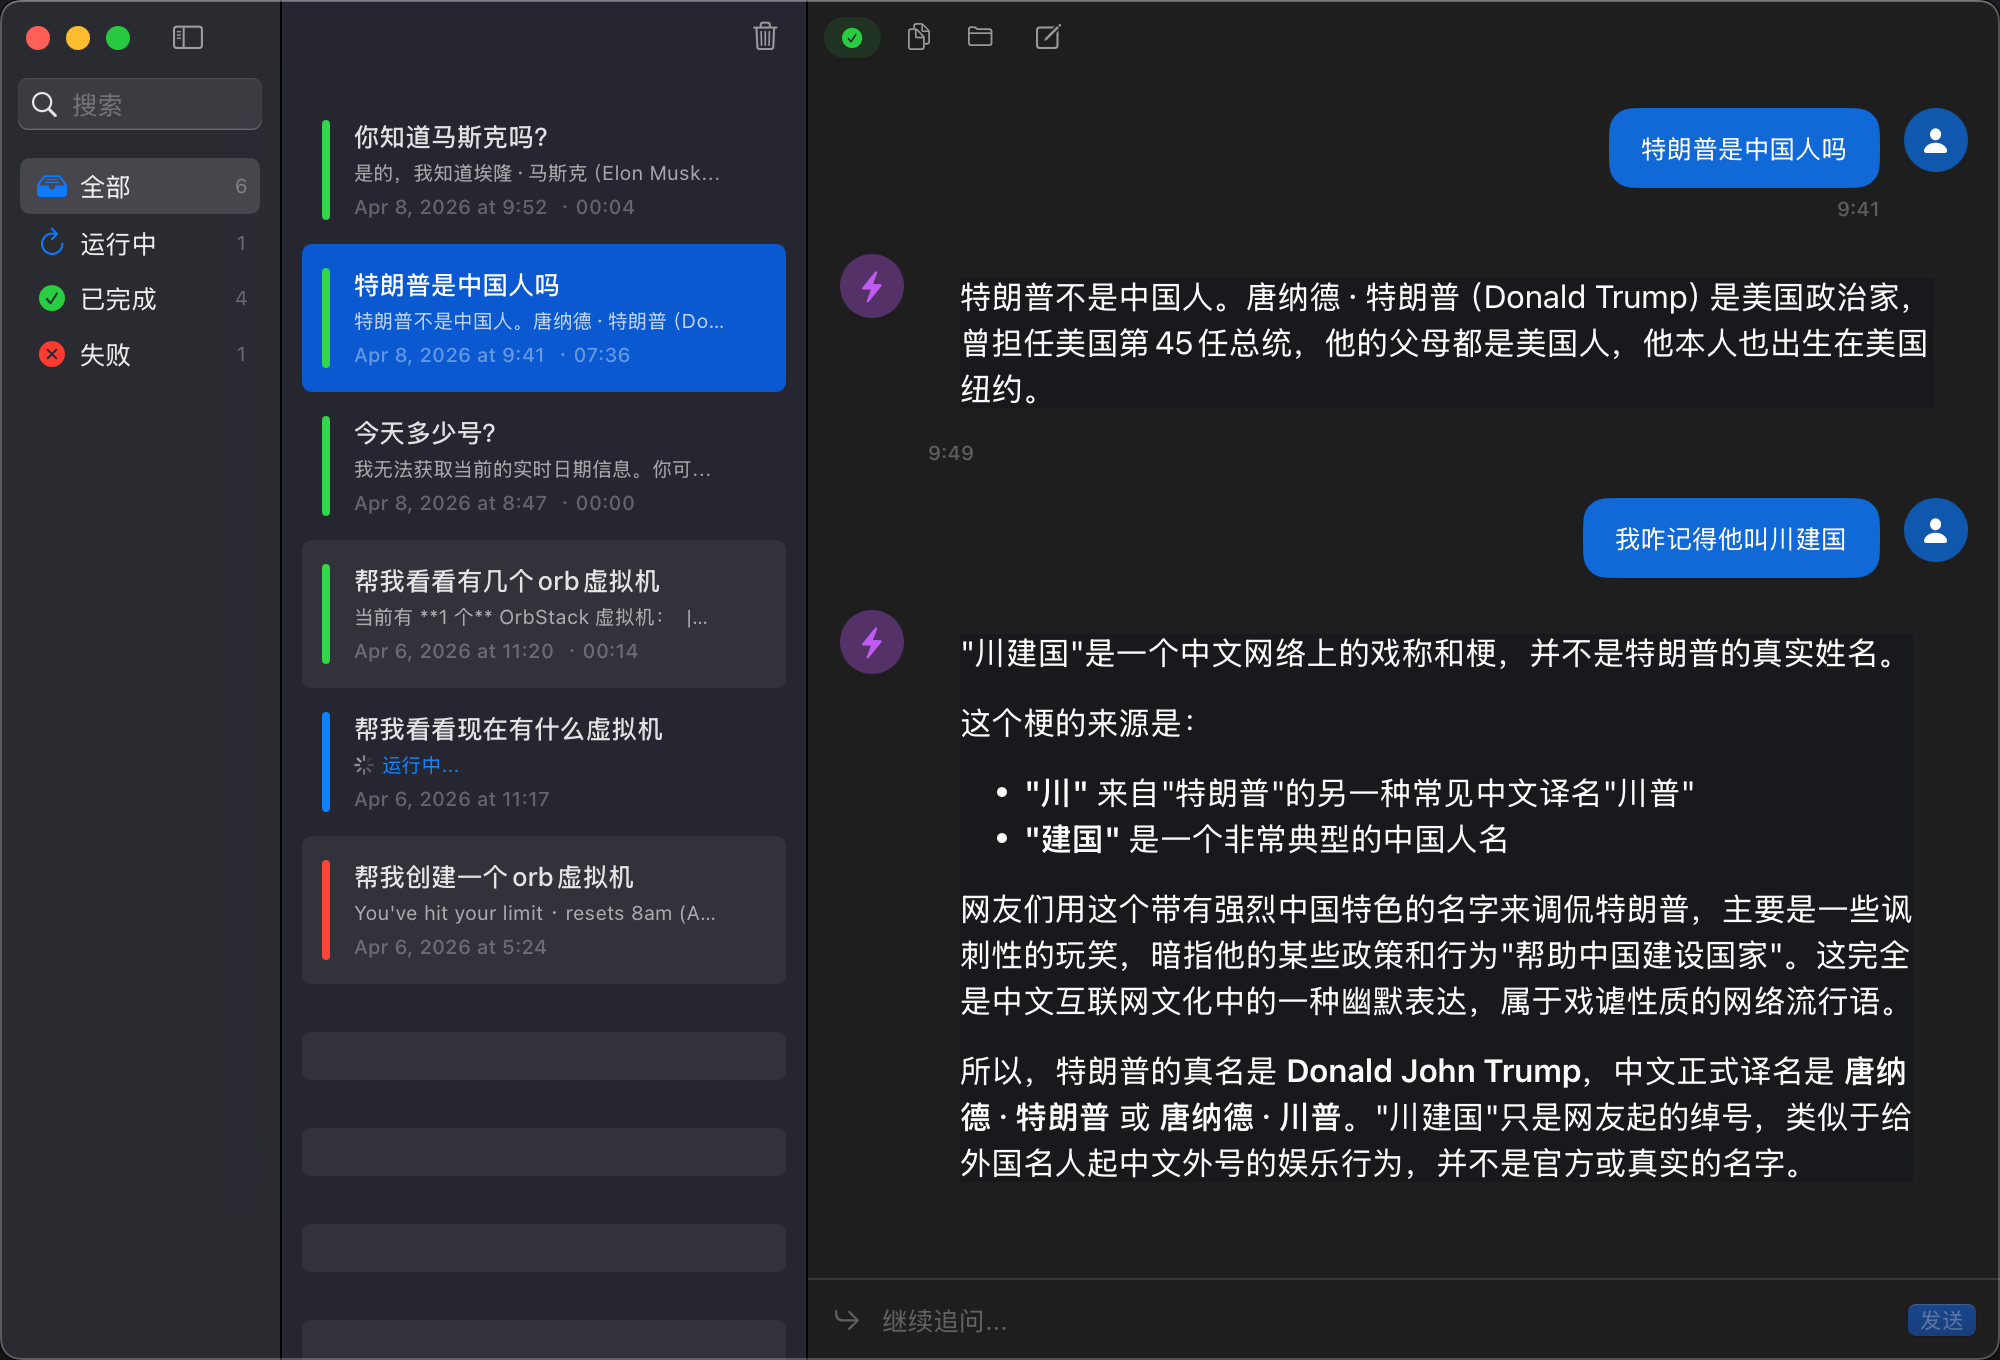Image resolution: width=2000 pixels, height=1360 pixels.
Task: Click the 发送 send button
Action: click(1944, 1320)
